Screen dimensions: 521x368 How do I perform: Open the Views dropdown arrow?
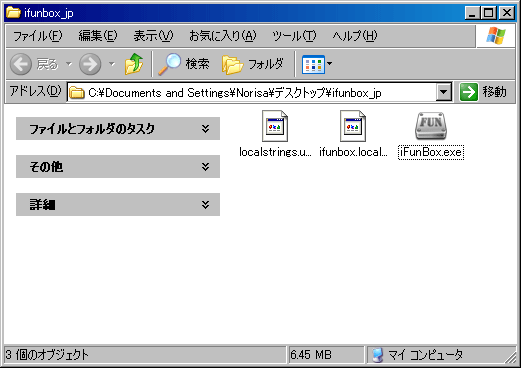point(329,63)
